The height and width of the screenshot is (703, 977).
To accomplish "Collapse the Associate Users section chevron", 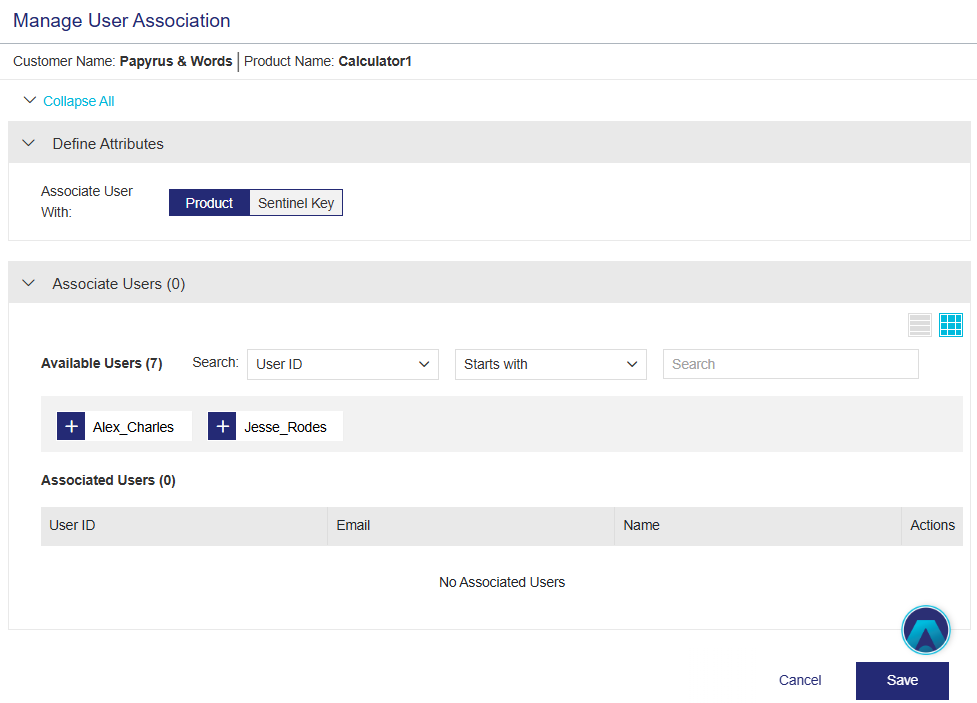I will tap(28, 284).
